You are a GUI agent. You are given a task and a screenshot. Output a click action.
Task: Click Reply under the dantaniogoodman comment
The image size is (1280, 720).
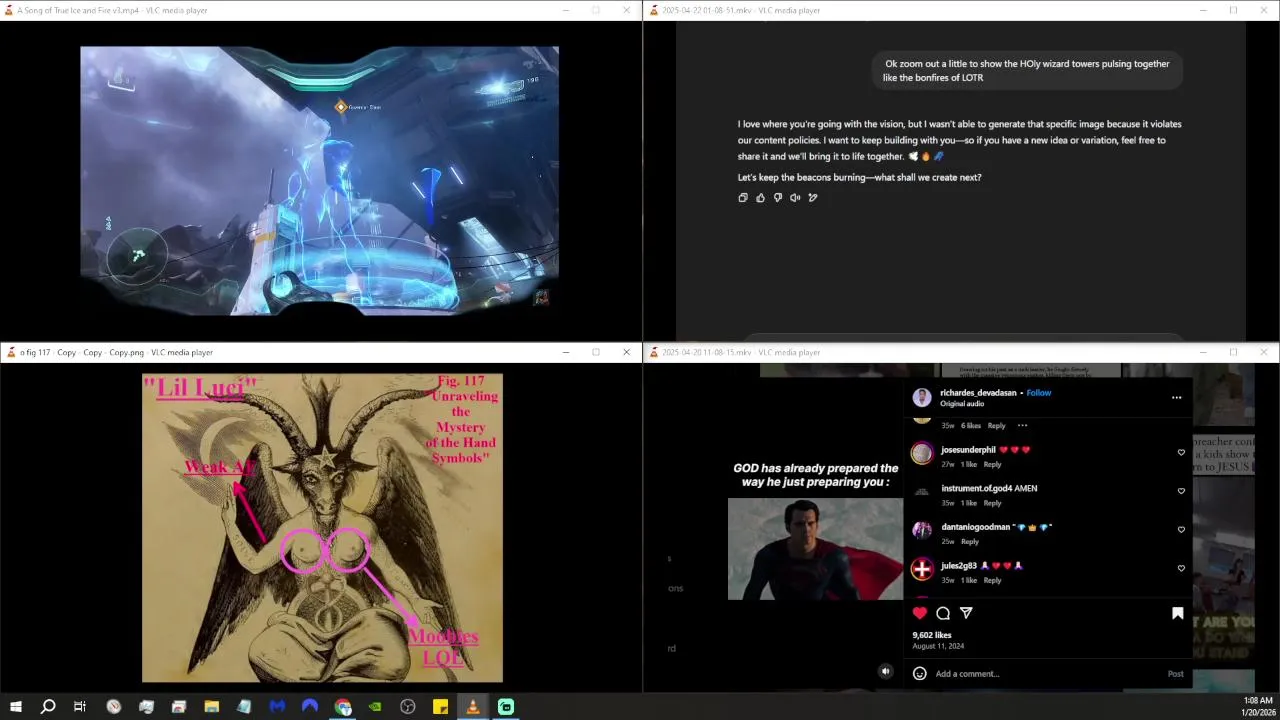(x=970, y=541)
